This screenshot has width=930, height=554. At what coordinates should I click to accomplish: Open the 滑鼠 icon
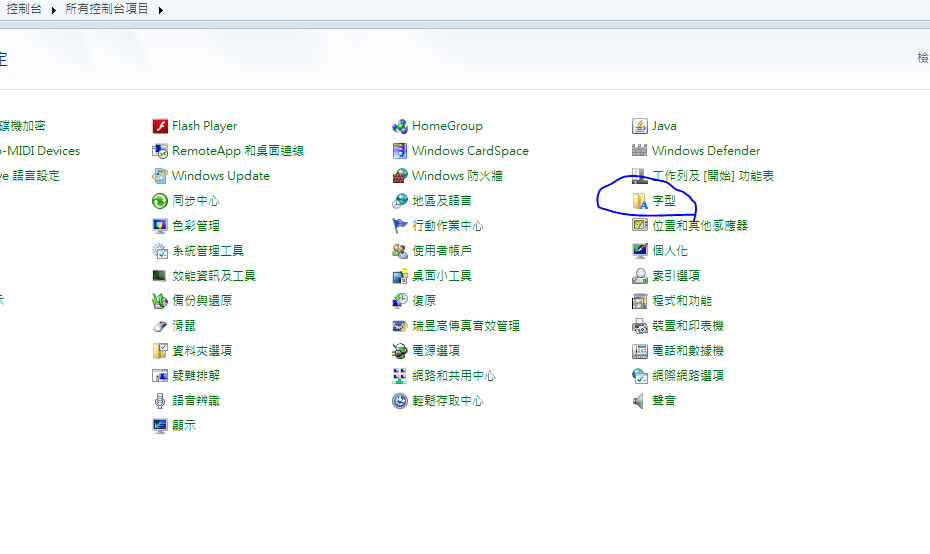coord(160,326)
